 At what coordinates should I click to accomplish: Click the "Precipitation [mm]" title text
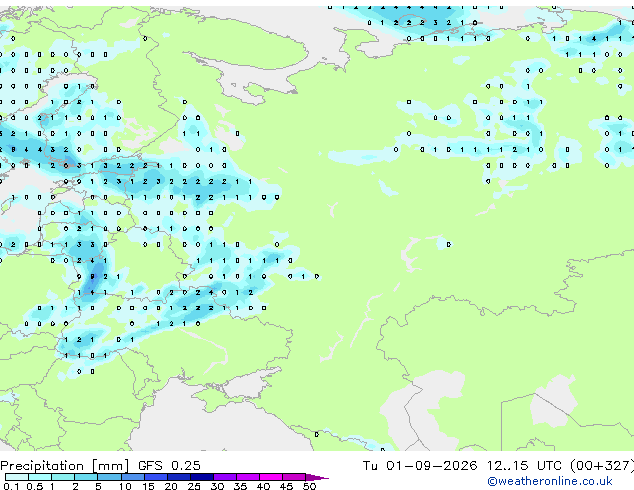coord(65,466)
